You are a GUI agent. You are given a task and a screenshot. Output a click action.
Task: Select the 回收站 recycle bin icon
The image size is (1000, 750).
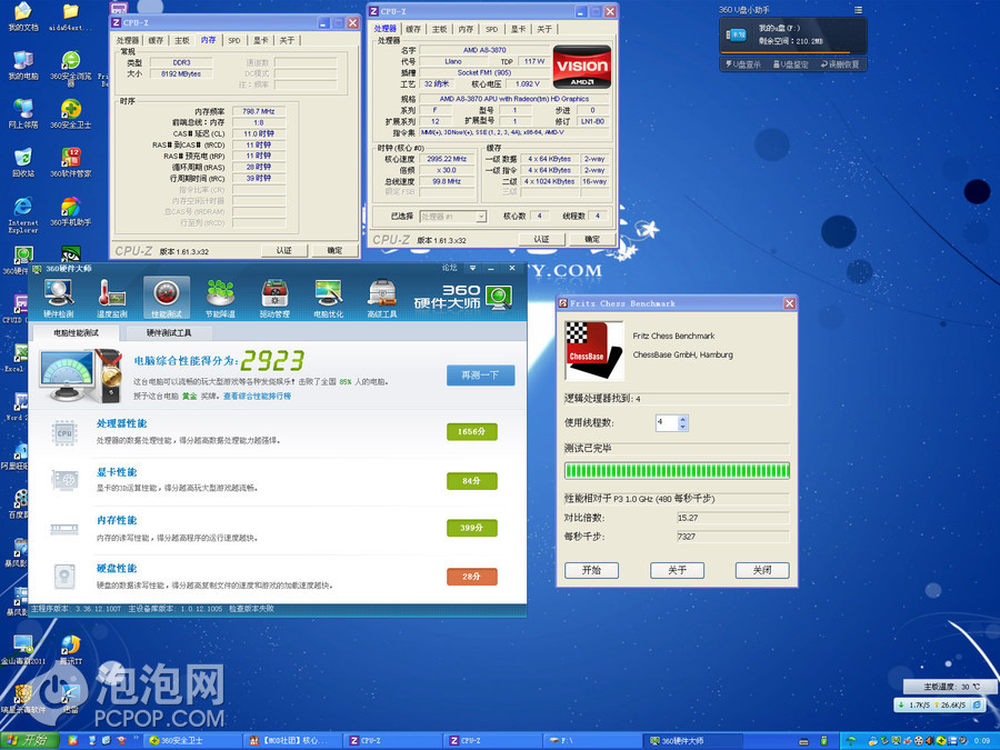point(23,162)
